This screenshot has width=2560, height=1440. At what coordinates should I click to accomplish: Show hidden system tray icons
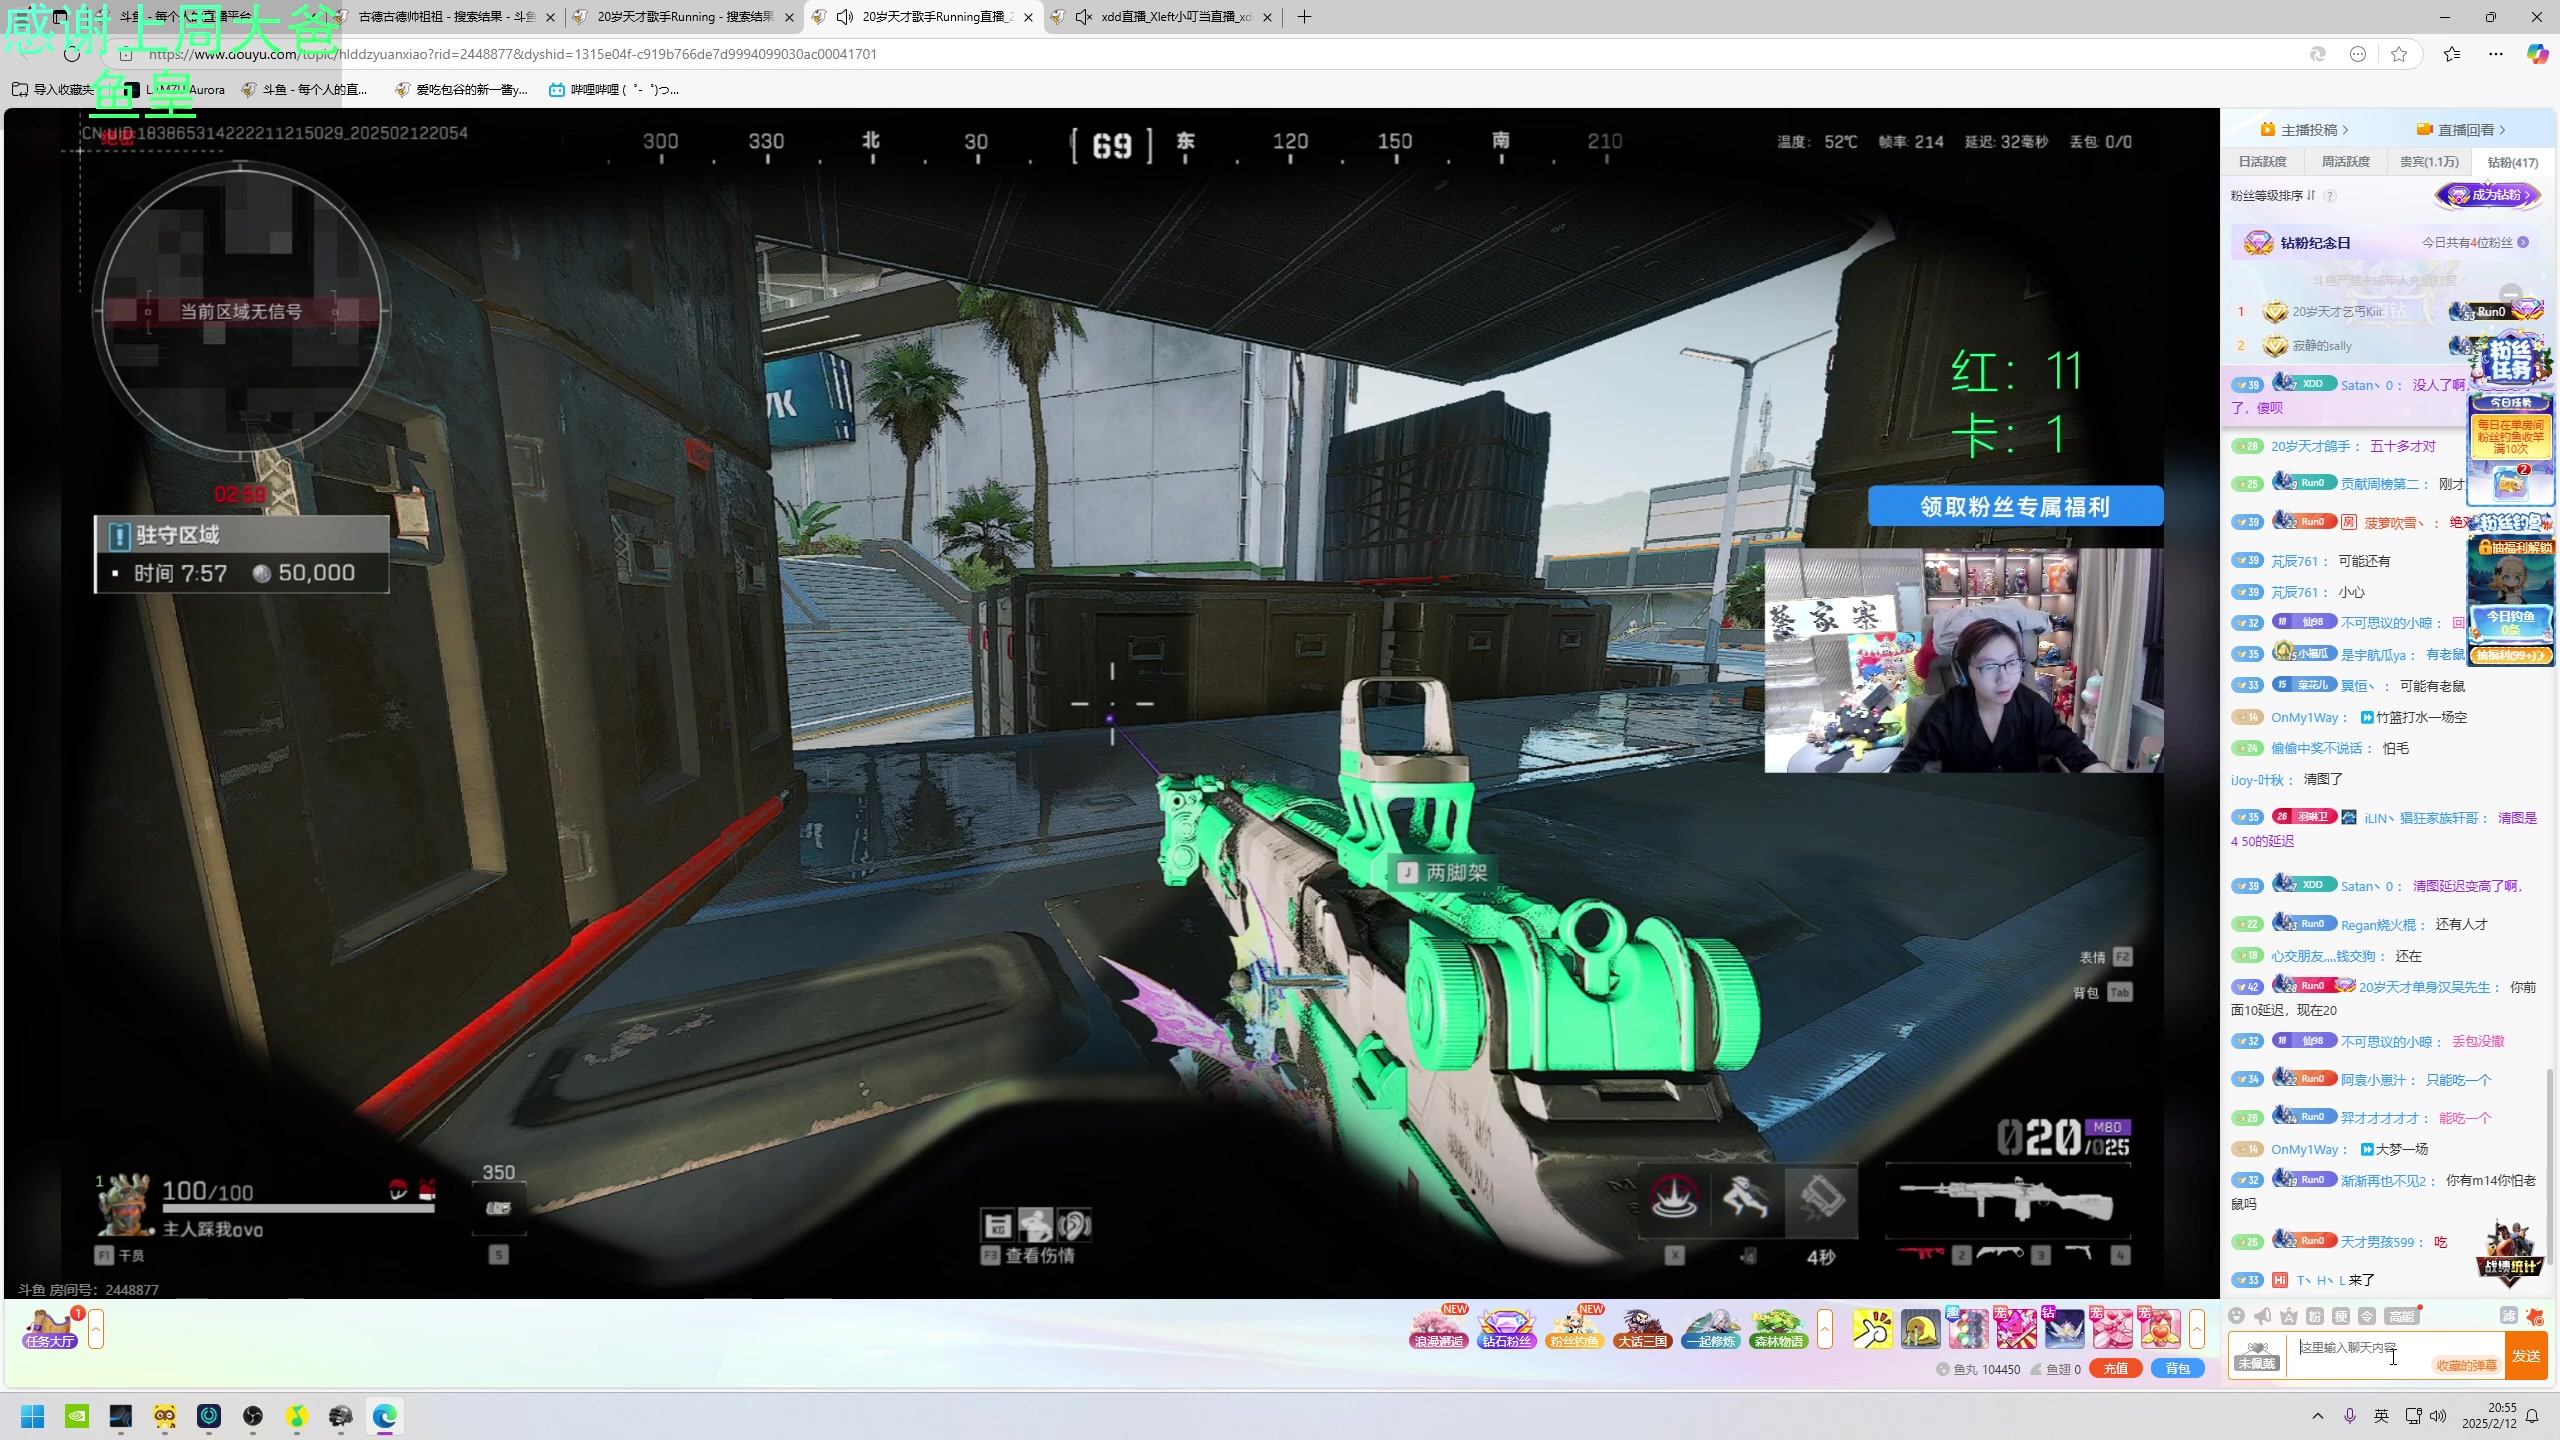coord(2317,1416)
